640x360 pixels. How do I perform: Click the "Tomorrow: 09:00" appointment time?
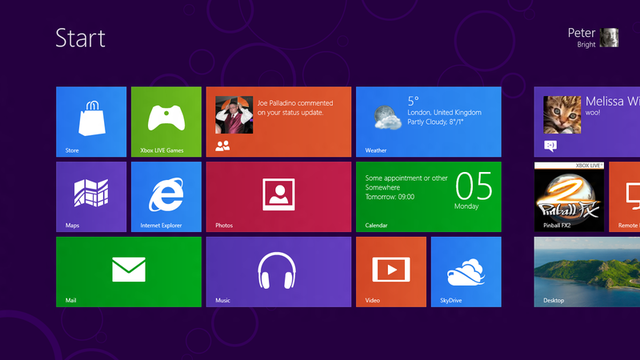(390, 197)
